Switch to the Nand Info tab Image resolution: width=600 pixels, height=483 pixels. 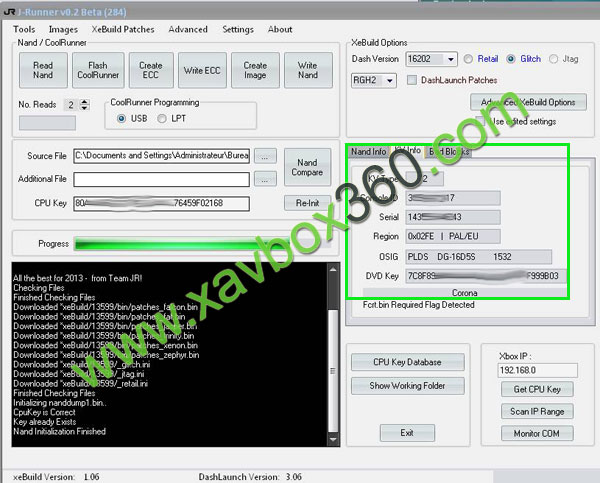(x=368, y=152)
